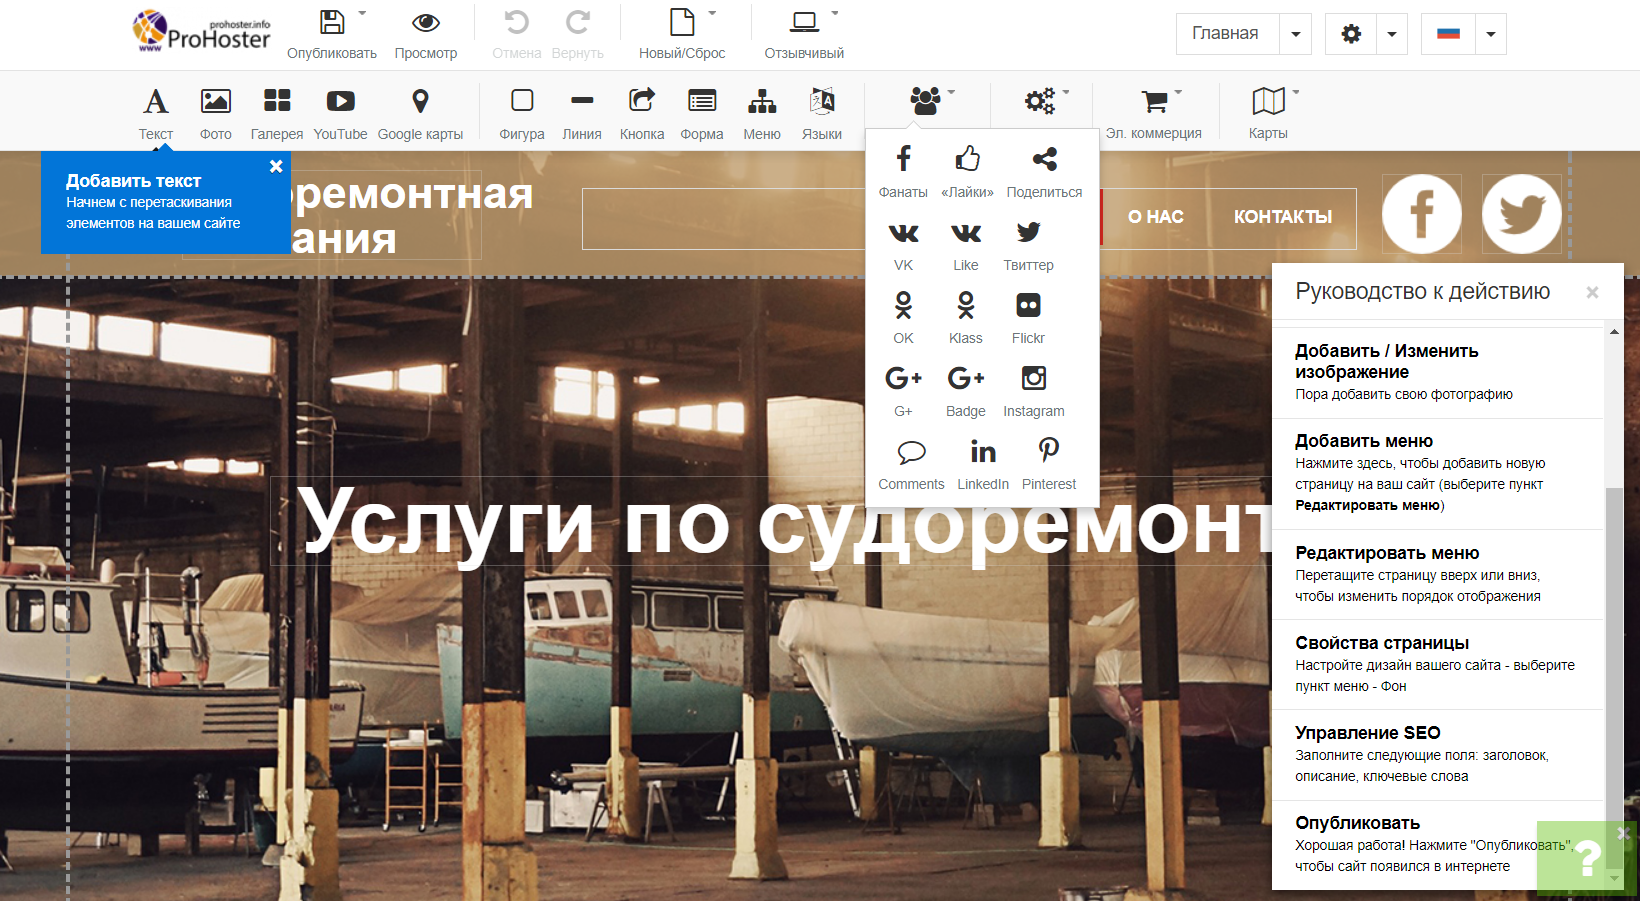Image resolution: width=1640 pixels, height=901 pixels.
Task: Click the О НАС menu item
Action: (1155, 217)
